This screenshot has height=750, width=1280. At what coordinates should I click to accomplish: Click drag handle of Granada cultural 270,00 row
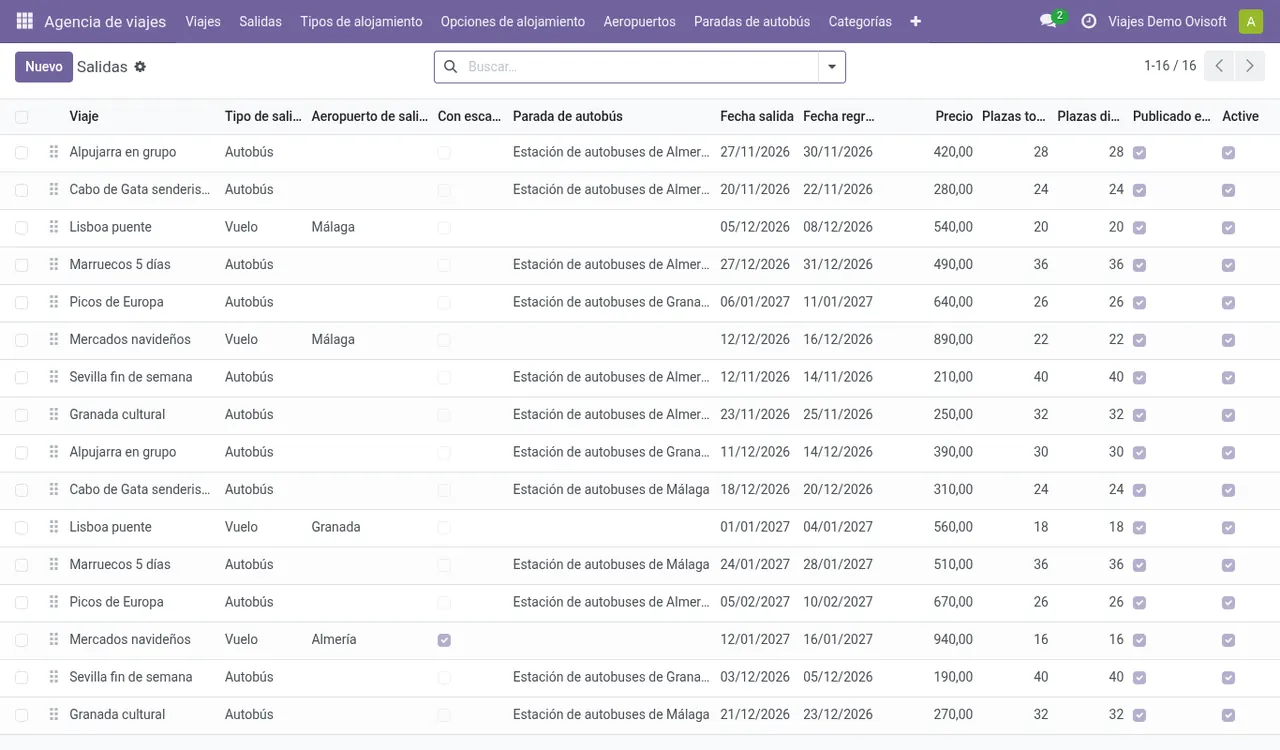tap(54, 715)
